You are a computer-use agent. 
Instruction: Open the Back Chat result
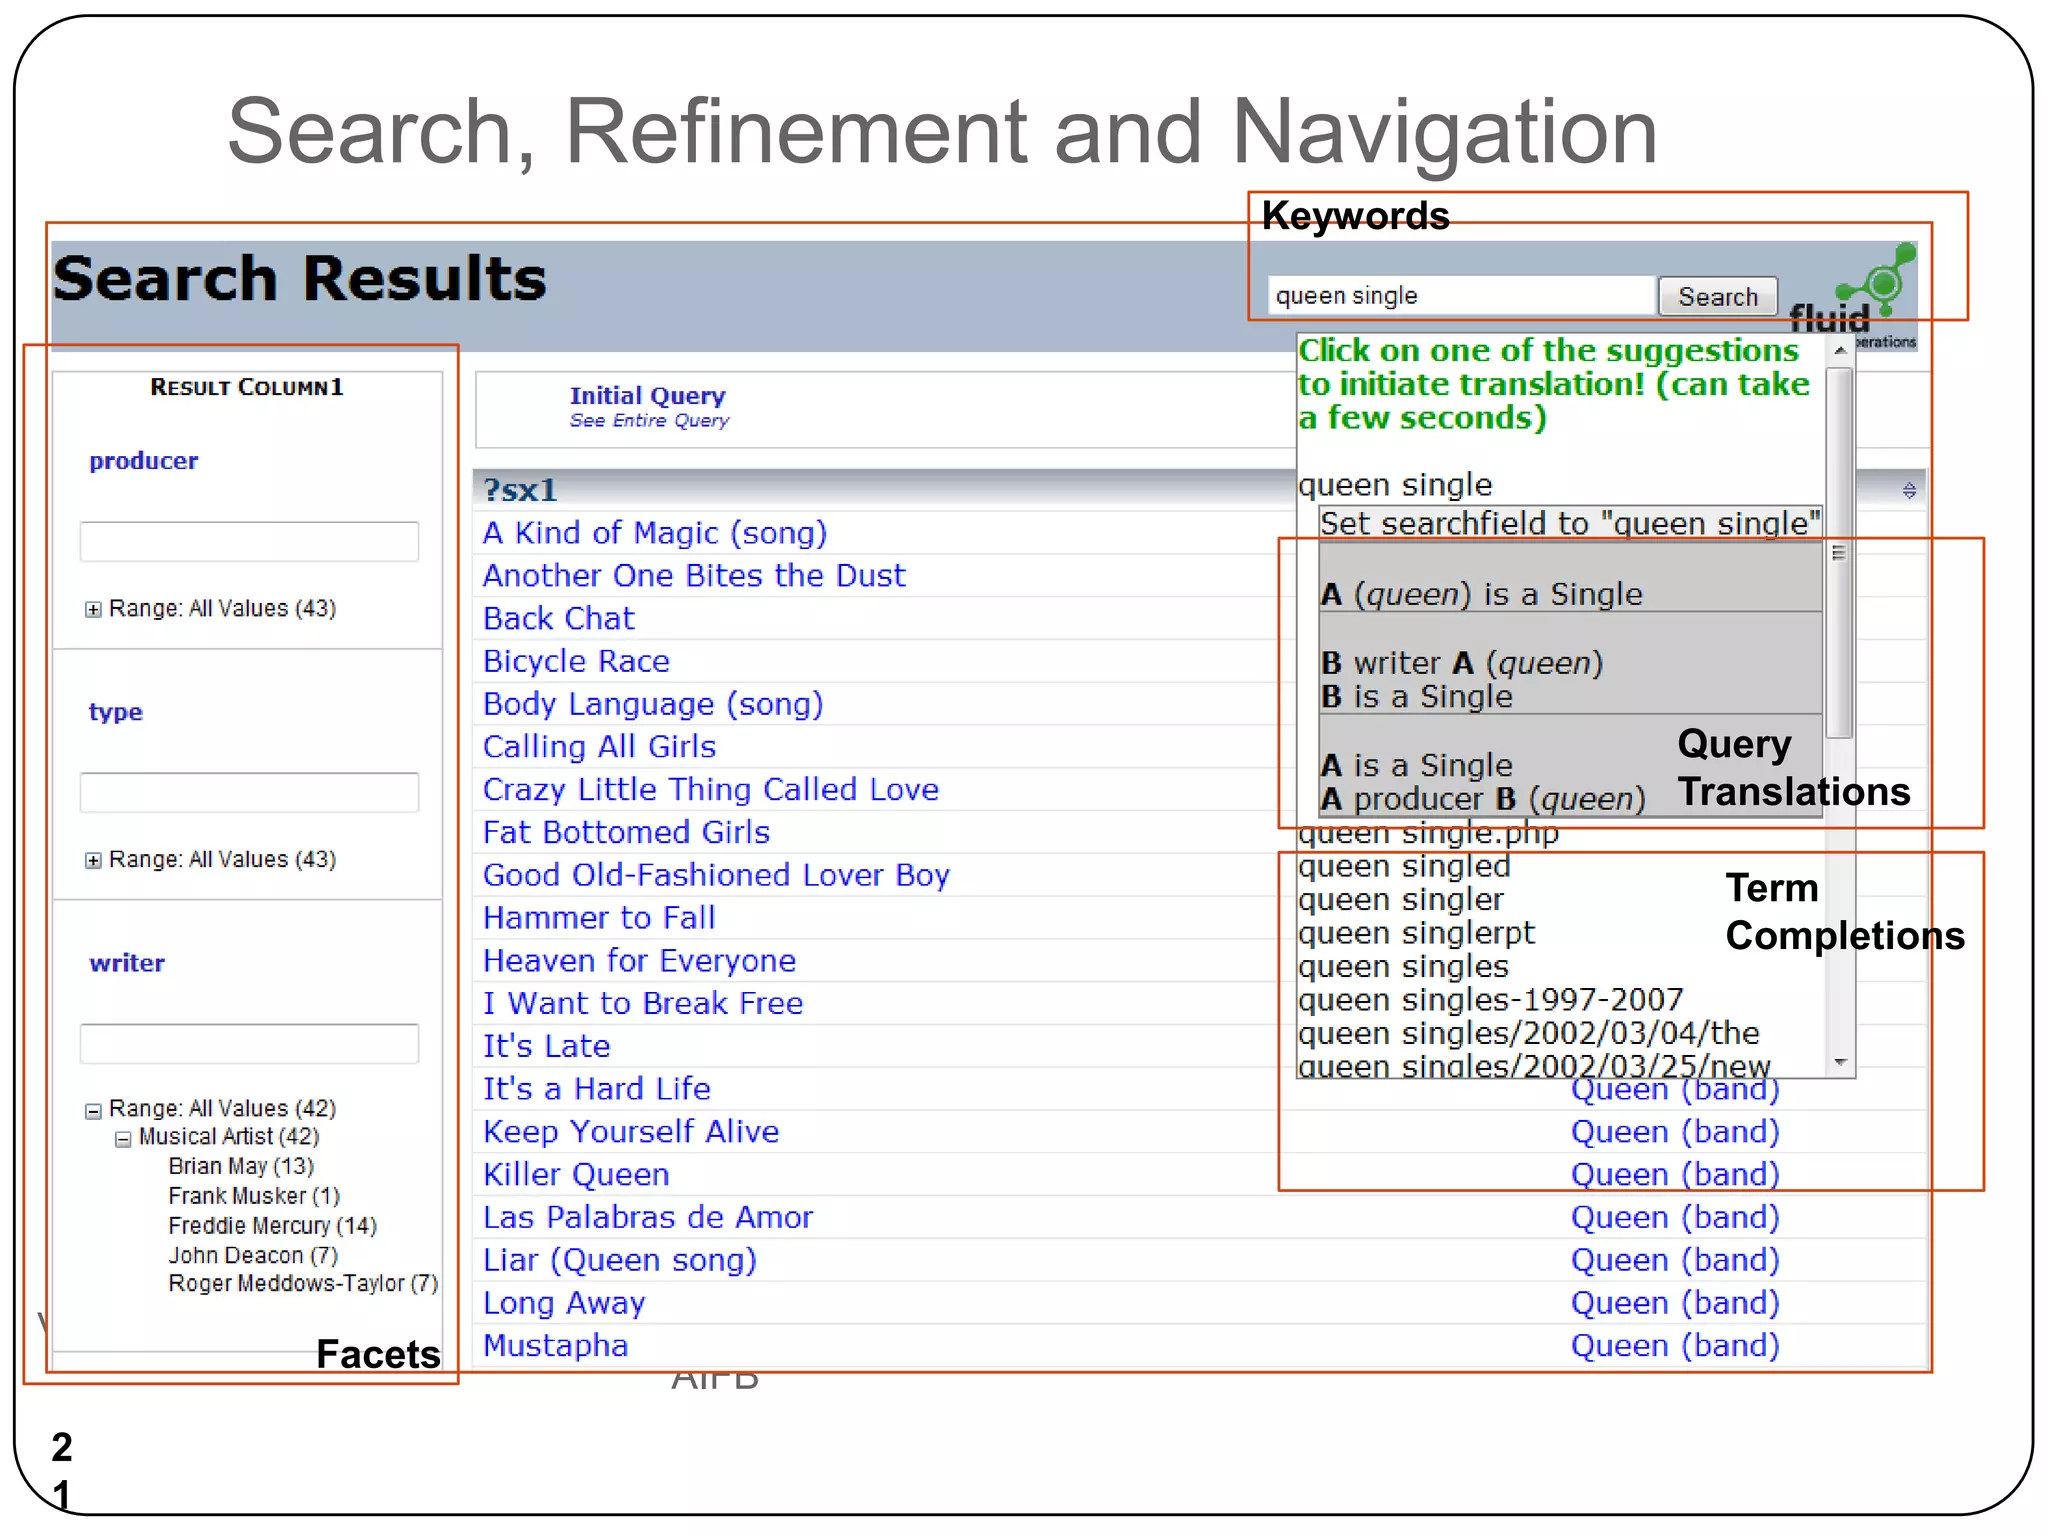(x=558, y=619)
